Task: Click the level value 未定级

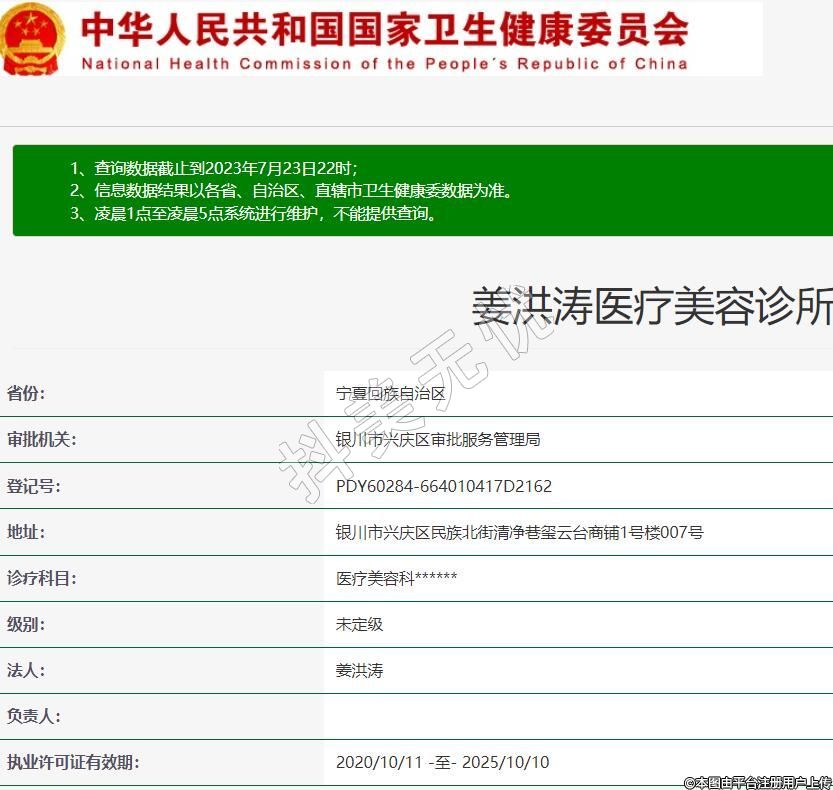Action: pyautogui.click(x=359, y=624)
